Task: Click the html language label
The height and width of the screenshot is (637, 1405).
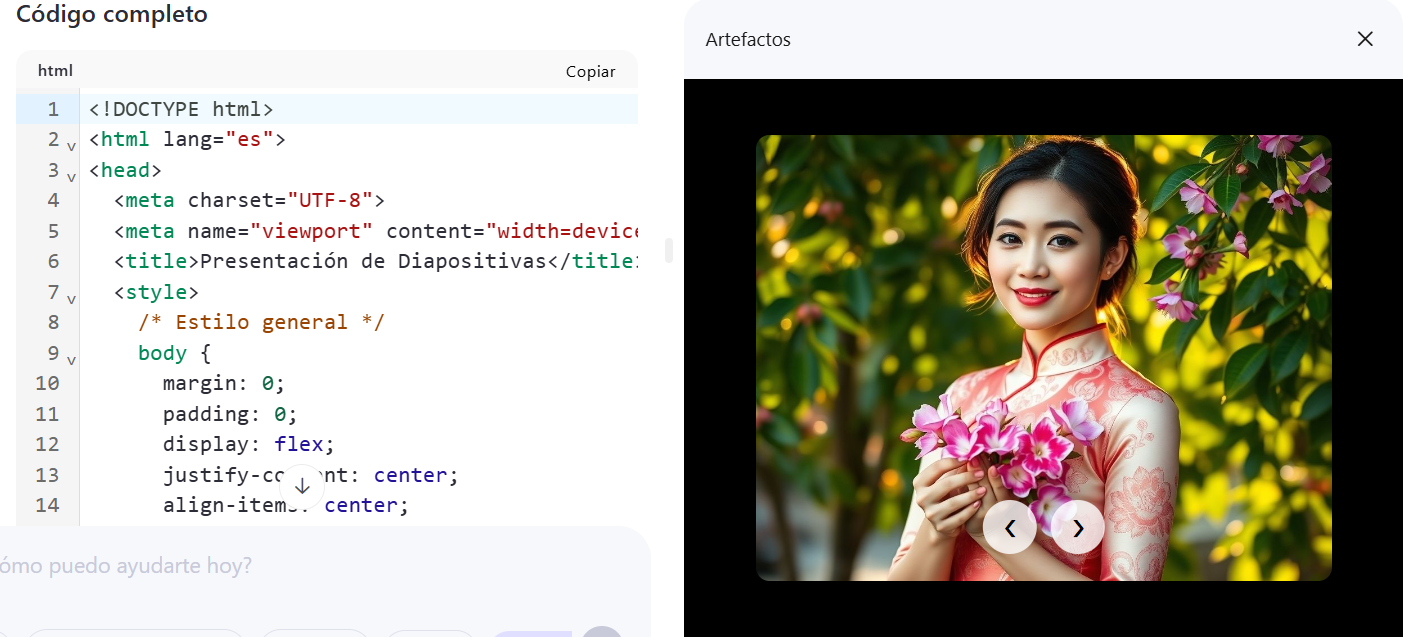Action: coord(55,71)
